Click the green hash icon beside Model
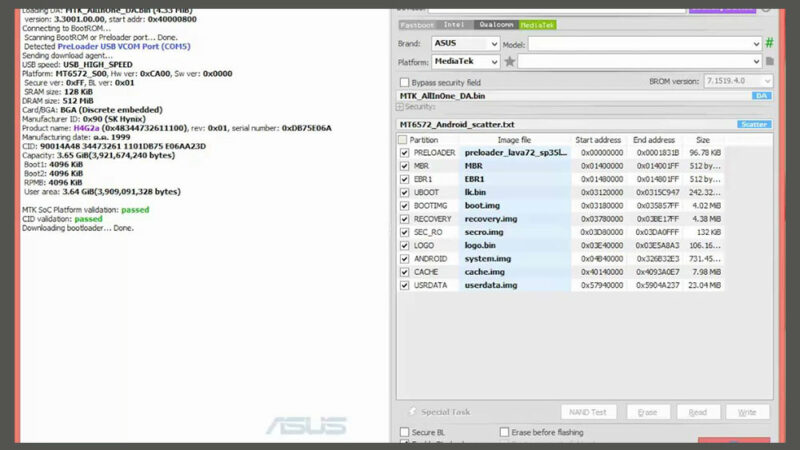The width and height of the screenshot is (800, 450). click(769, 43)
